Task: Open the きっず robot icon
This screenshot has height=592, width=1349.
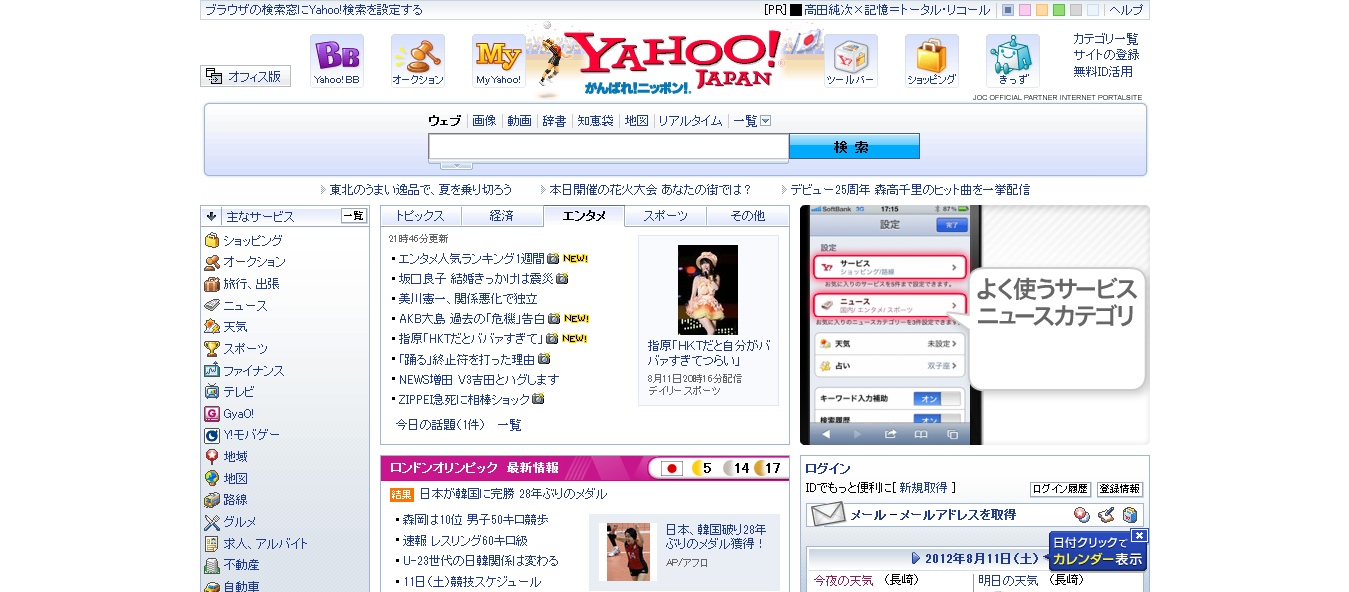Action: 1013,61
